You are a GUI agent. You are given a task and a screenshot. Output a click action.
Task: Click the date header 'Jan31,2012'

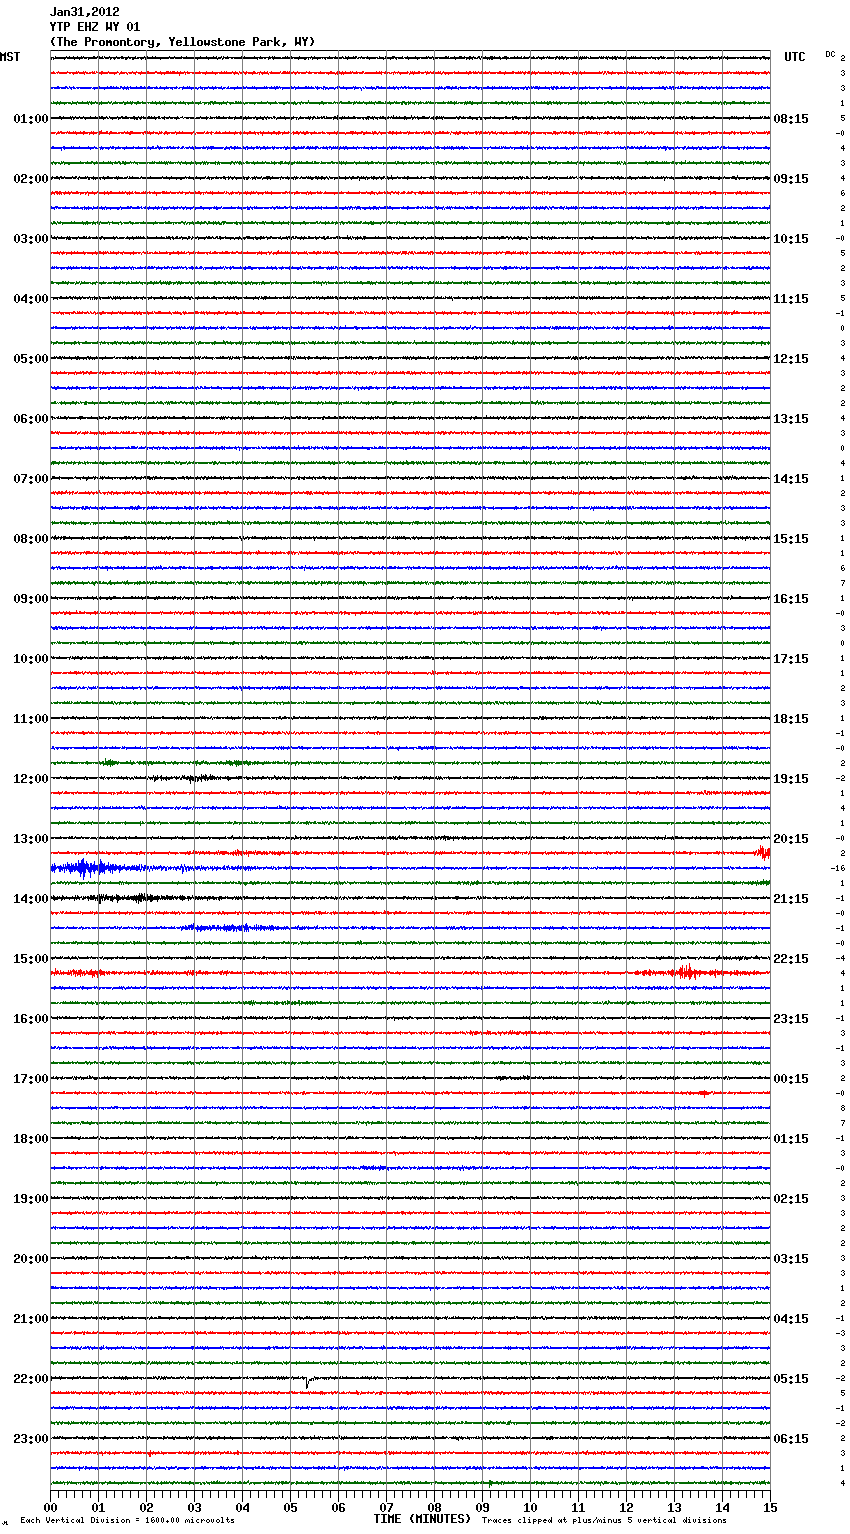coord(84,12)
